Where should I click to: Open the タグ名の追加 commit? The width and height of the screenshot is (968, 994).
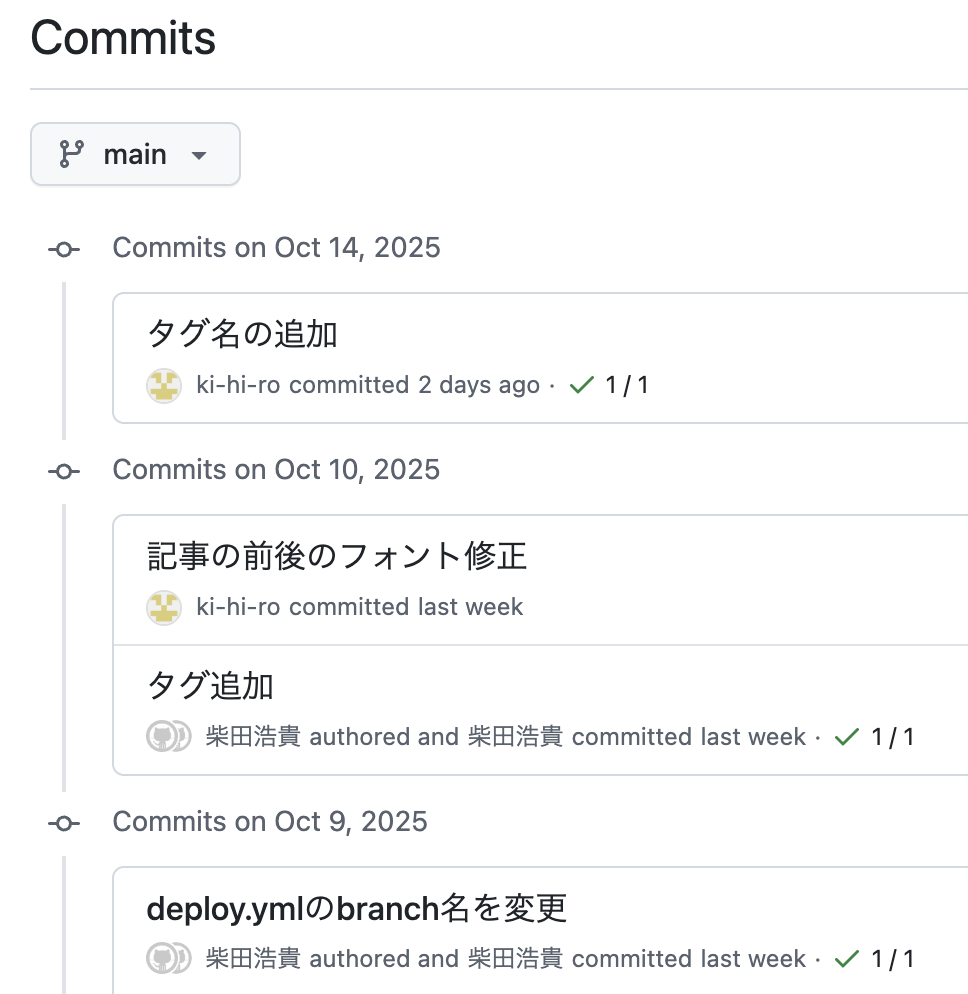(242, 334)
